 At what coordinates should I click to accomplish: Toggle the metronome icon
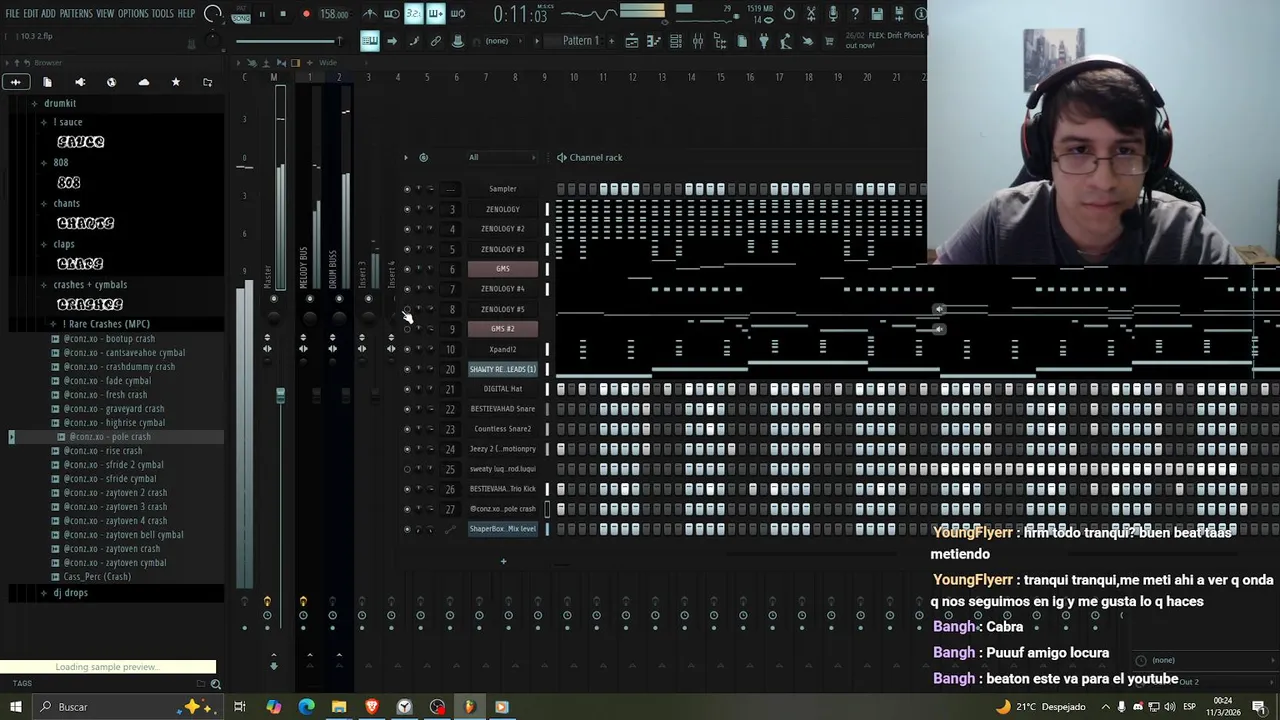pos(370,14)
